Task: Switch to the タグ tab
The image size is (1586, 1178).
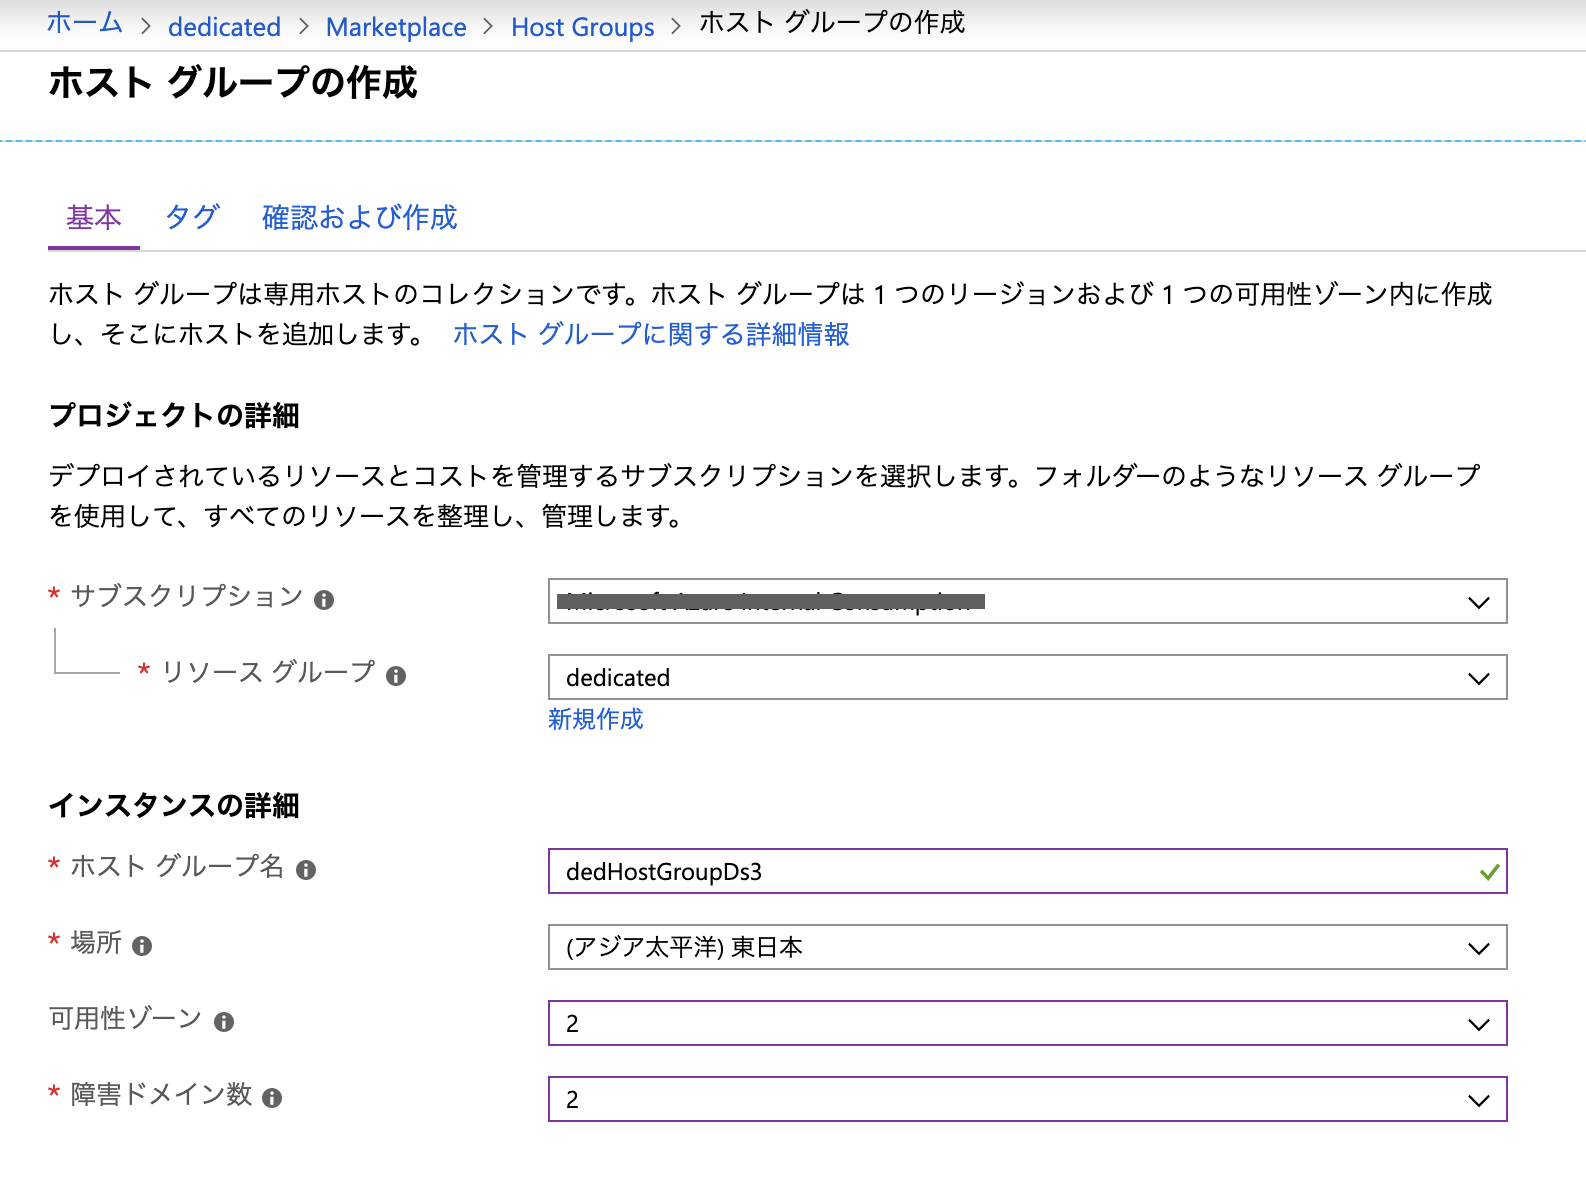Action: pyautogui.click(x=192, y=217)
